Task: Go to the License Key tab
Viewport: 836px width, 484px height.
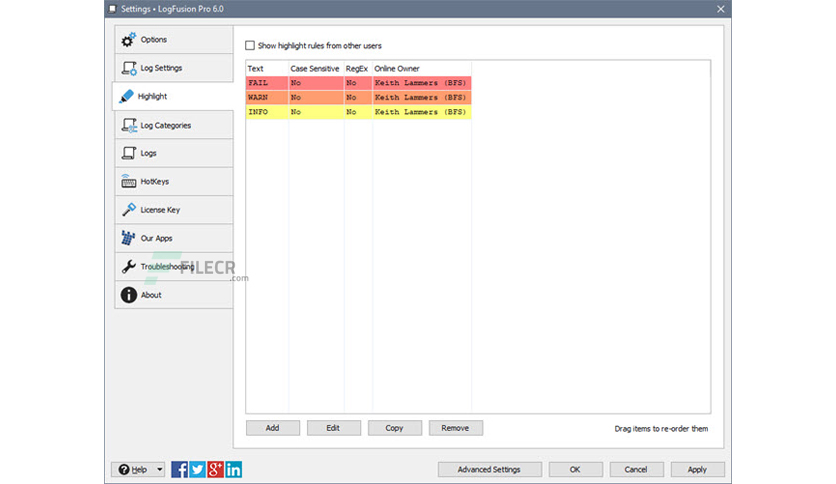Action: pos(174,210)
